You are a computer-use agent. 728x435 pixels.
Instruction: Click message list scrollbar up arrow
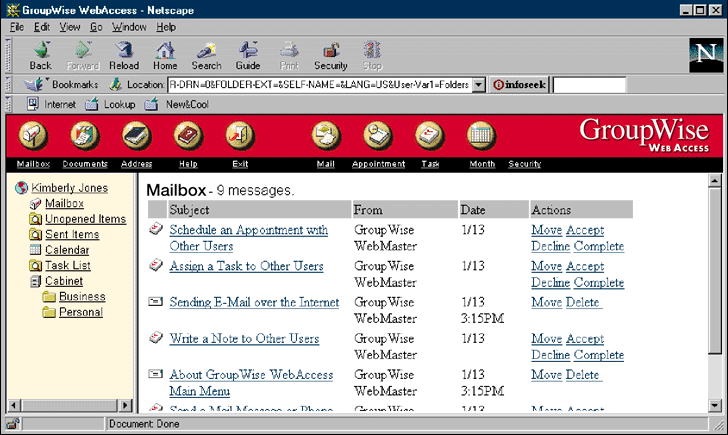pos(715,180)
